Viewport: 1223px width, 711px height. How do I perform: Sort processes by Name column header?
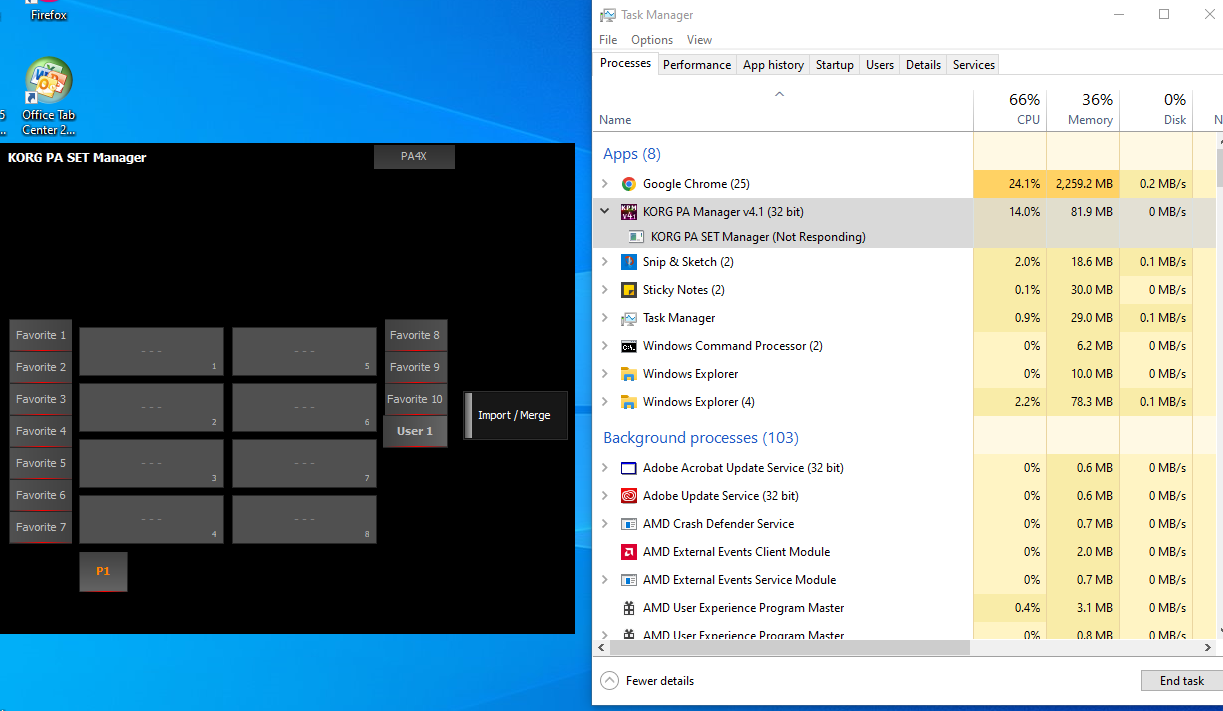[x=784, y=110]
